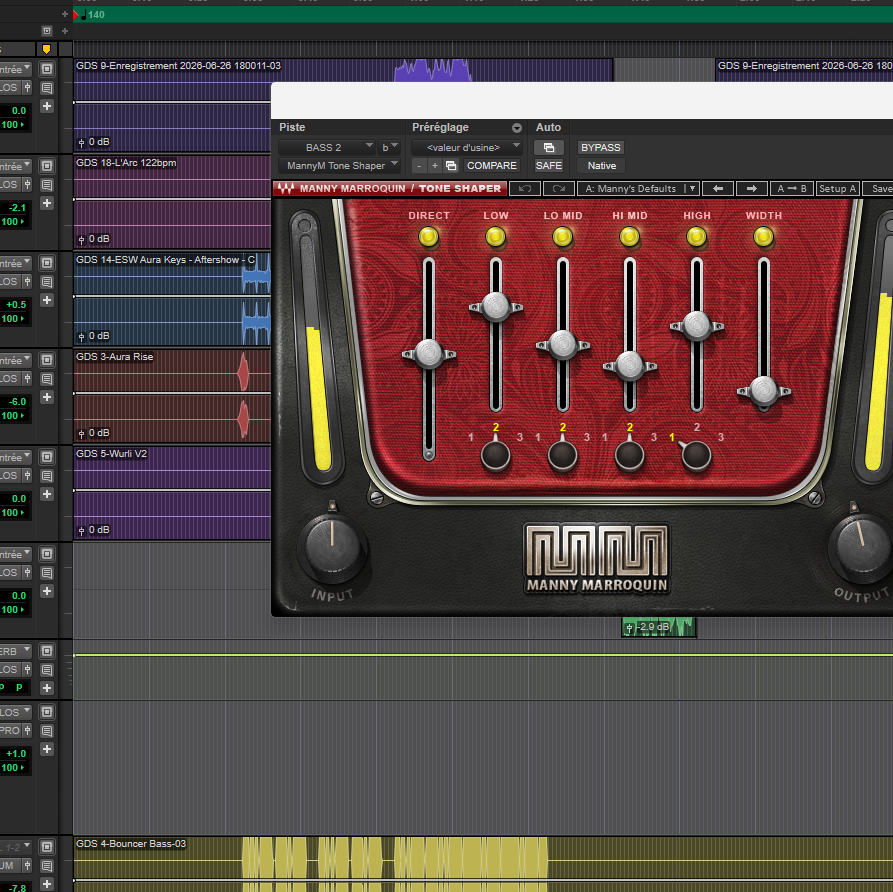This screenshot has width=893, height=892.
Task: Open the Setup A menu
Action: (x=837, y=189)
